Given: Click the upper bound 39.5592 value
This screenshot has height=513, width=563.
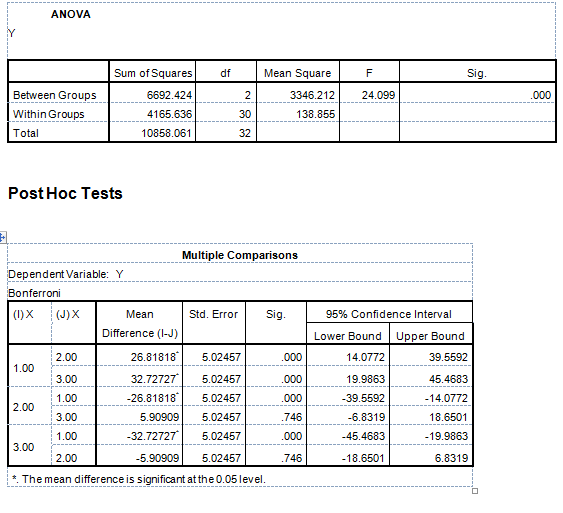Looking at the screenshot, I should pyautogui.click(x=448, y=357).
